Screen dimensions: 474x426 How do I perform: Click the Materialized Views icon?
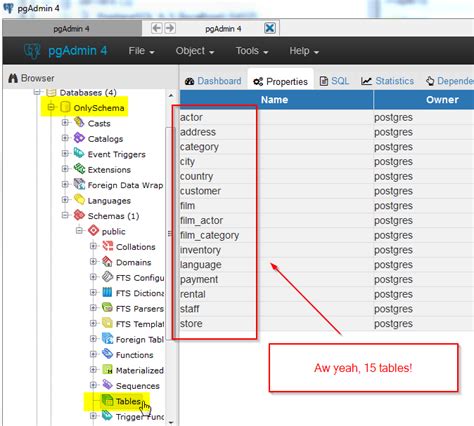[107, 369]
